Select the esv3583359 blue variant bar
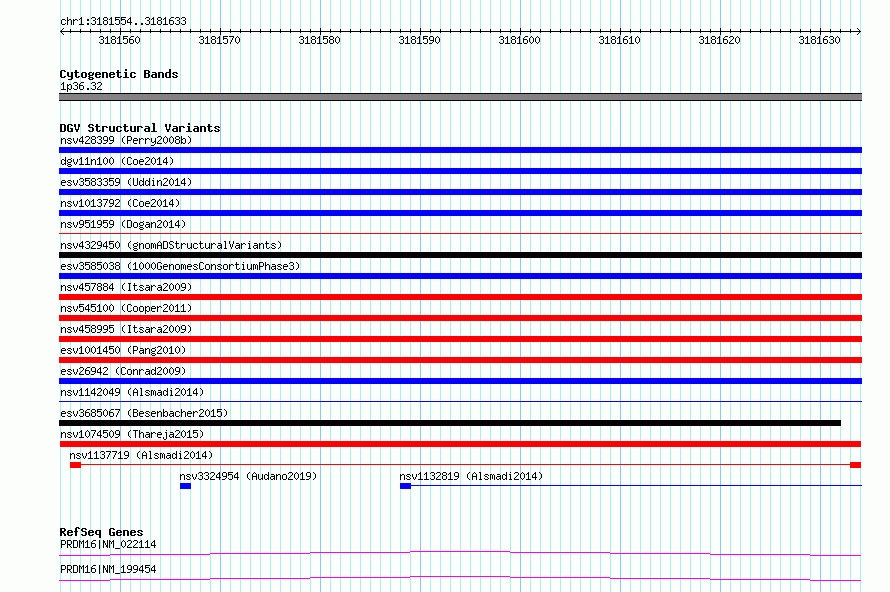This screenshot has width=890, height=592. (x=460, y=192)
